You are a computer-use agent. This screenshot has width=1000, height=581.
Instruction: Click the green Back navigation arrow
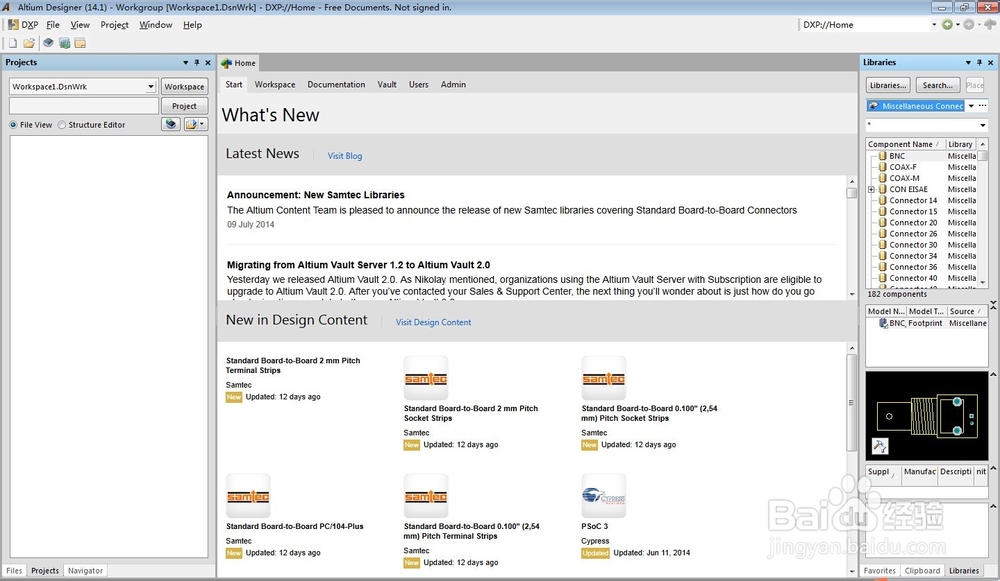pos(947,25)
